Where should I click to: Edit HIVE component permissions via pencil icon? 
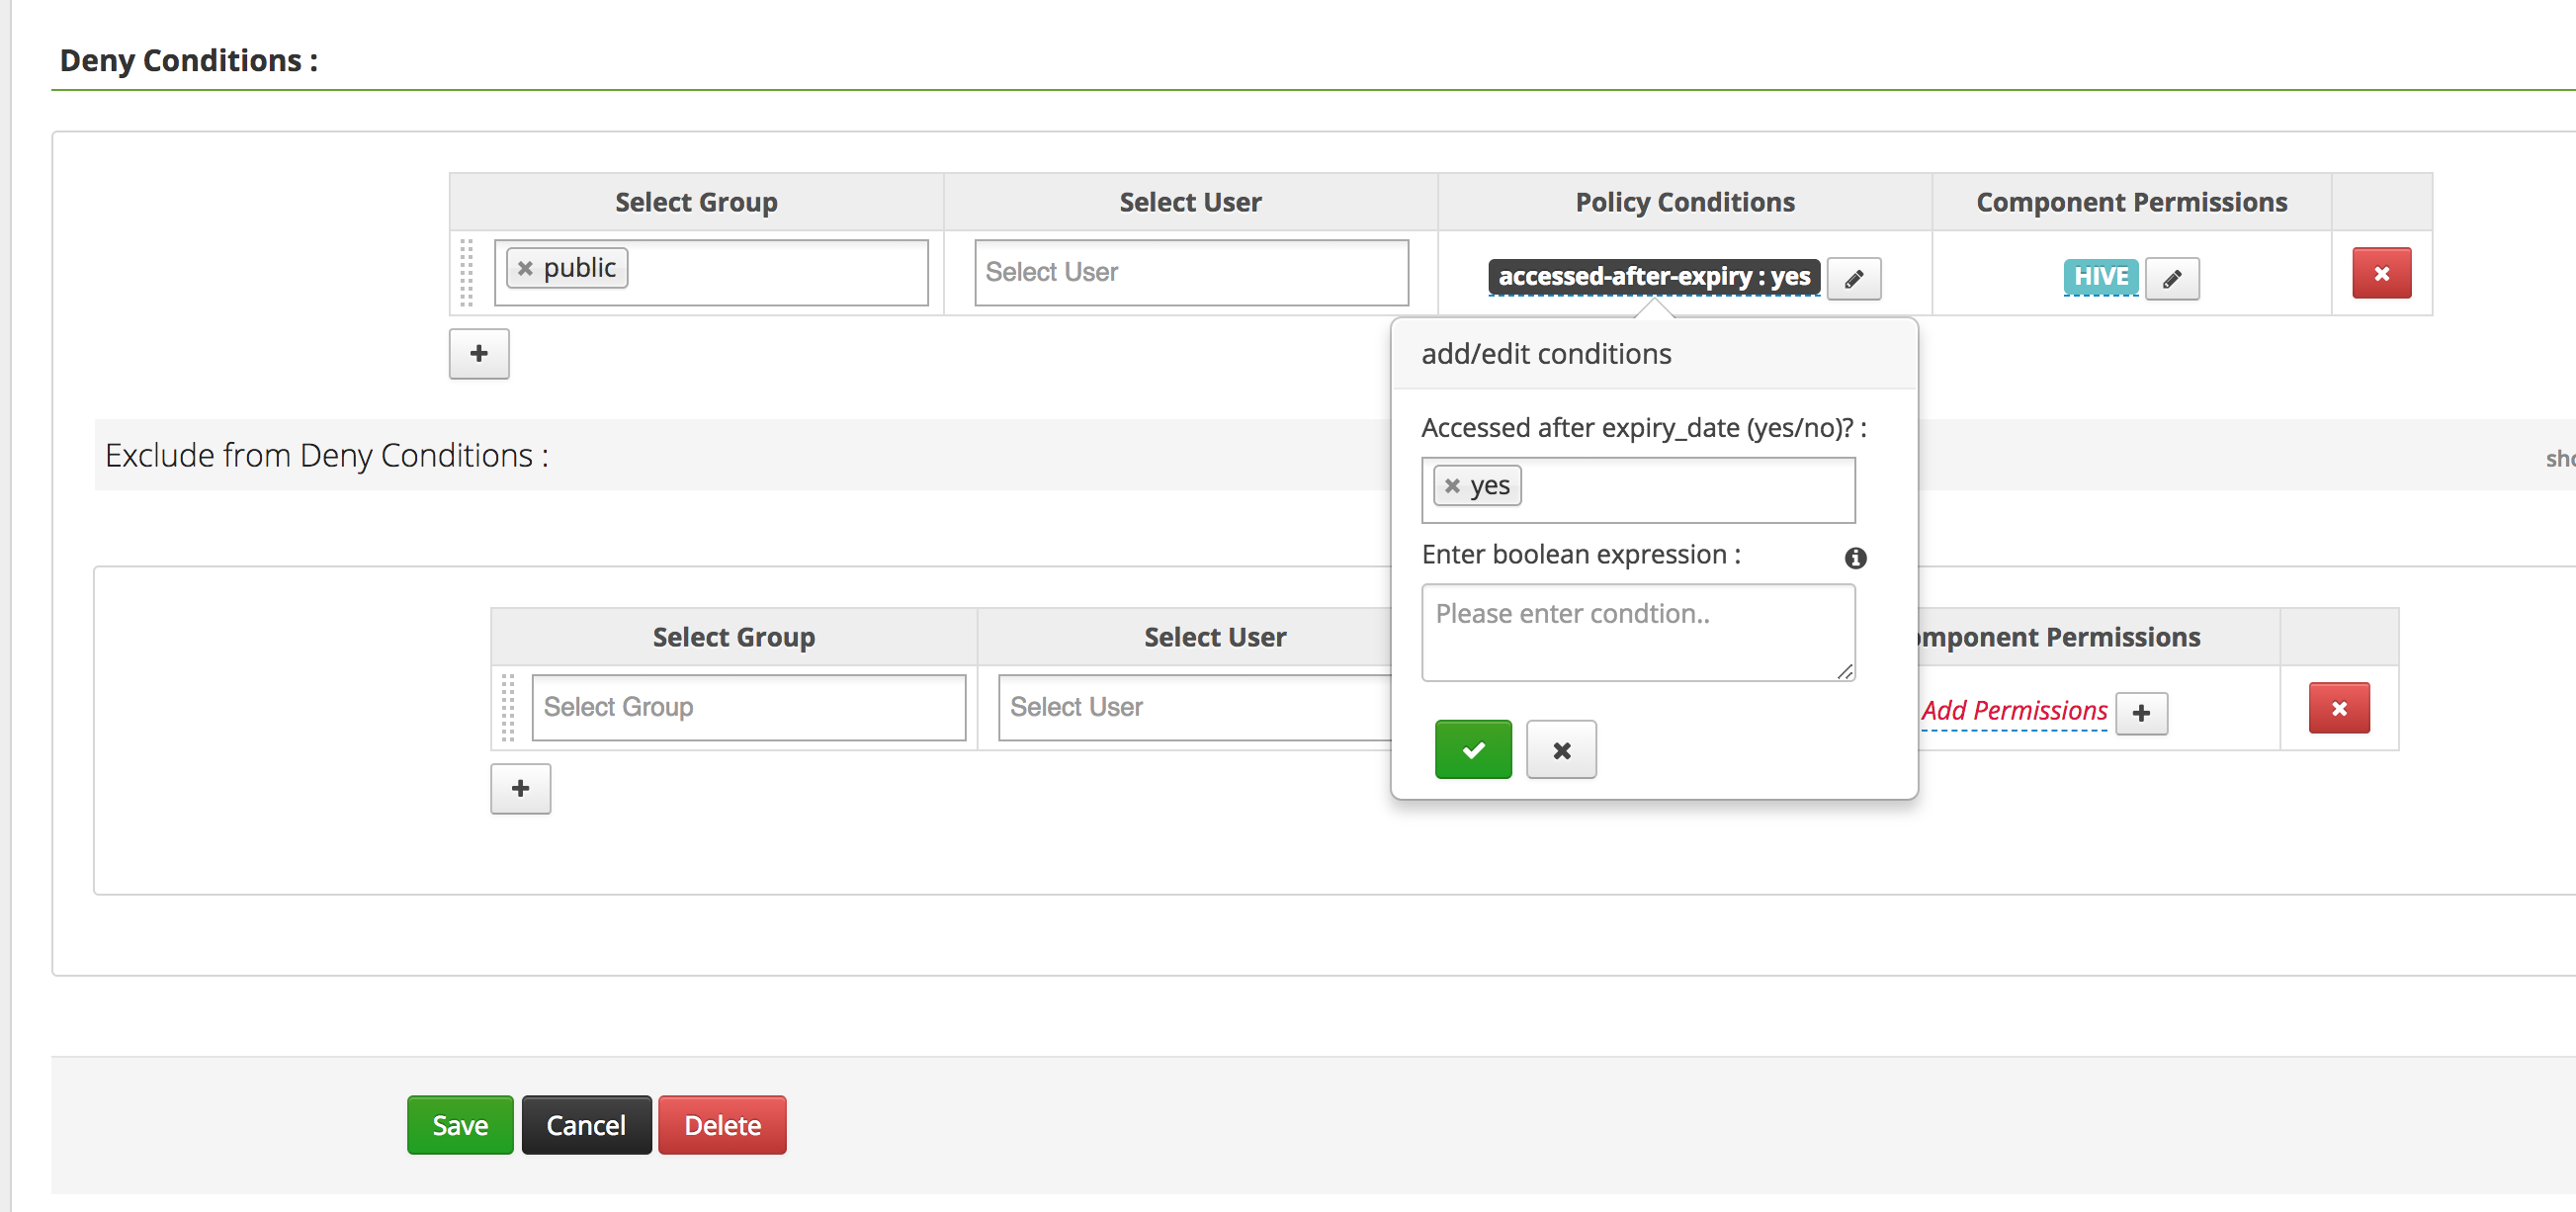point(2171,278)
